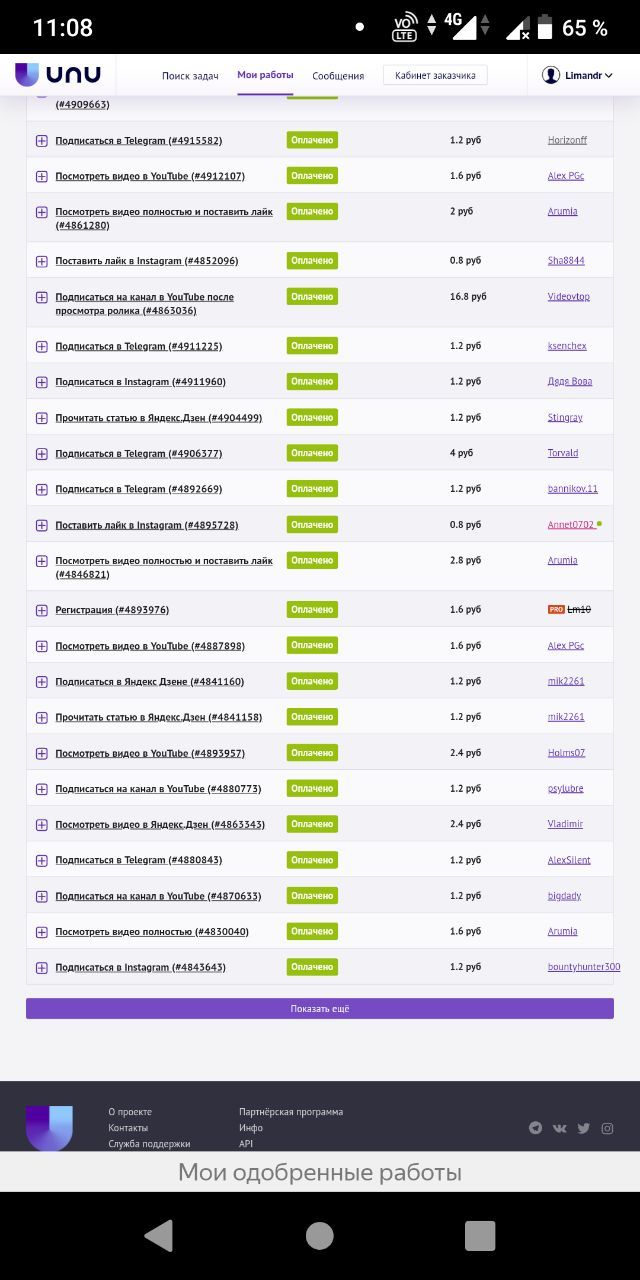Viewport: 640px width, 1280px height.
Task: Expand row Поставить лайк в Instagram (#4852096)
Action: [42, 262]
